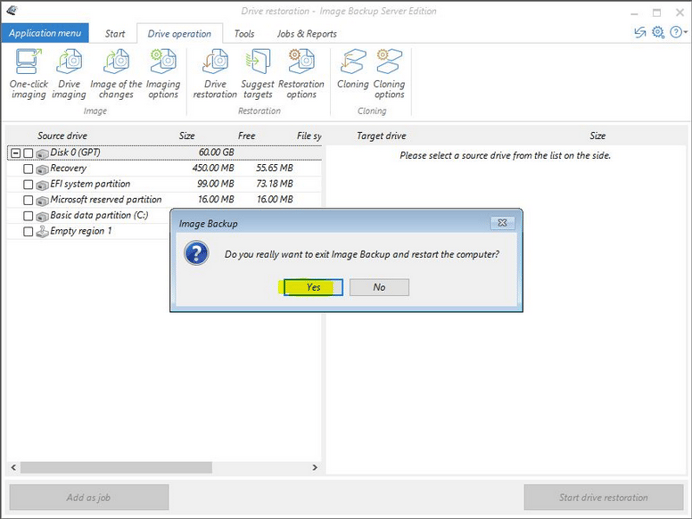
Task: Open Suggest targets
Action: [x=258, y=74]
